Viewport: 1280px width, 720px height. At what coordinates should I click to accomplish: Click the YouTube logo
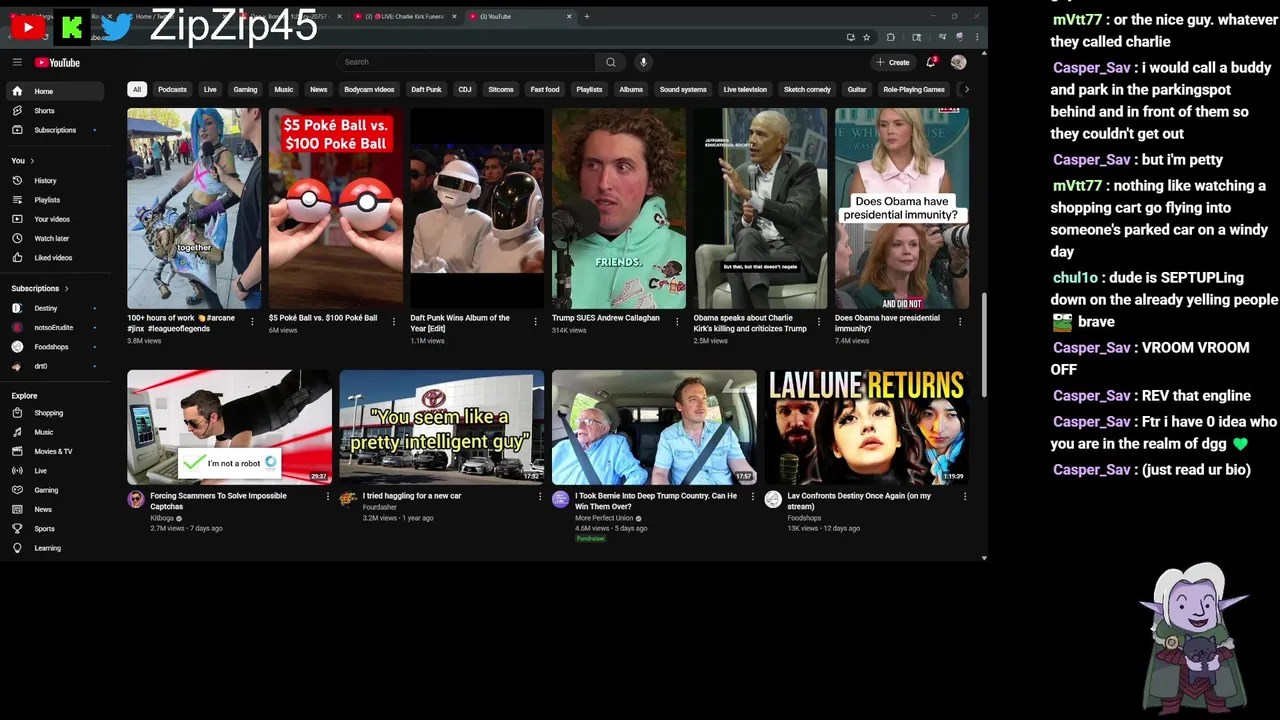click(57, 62)
